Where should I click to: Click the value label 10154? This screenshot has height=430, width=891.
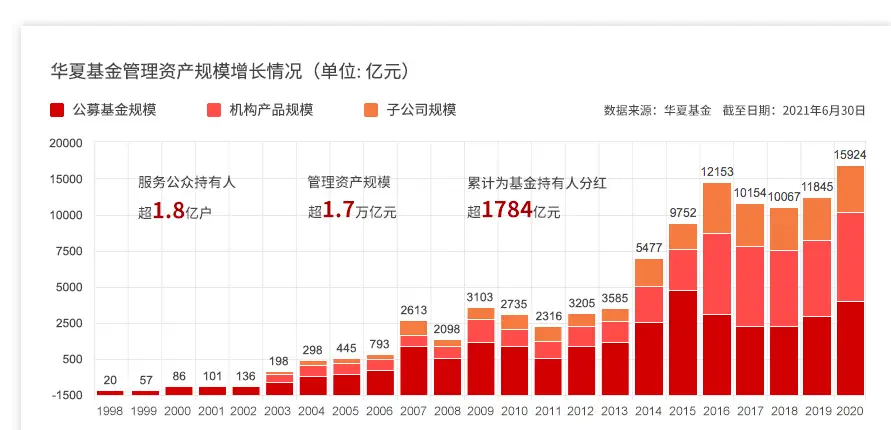pos(751,193)
